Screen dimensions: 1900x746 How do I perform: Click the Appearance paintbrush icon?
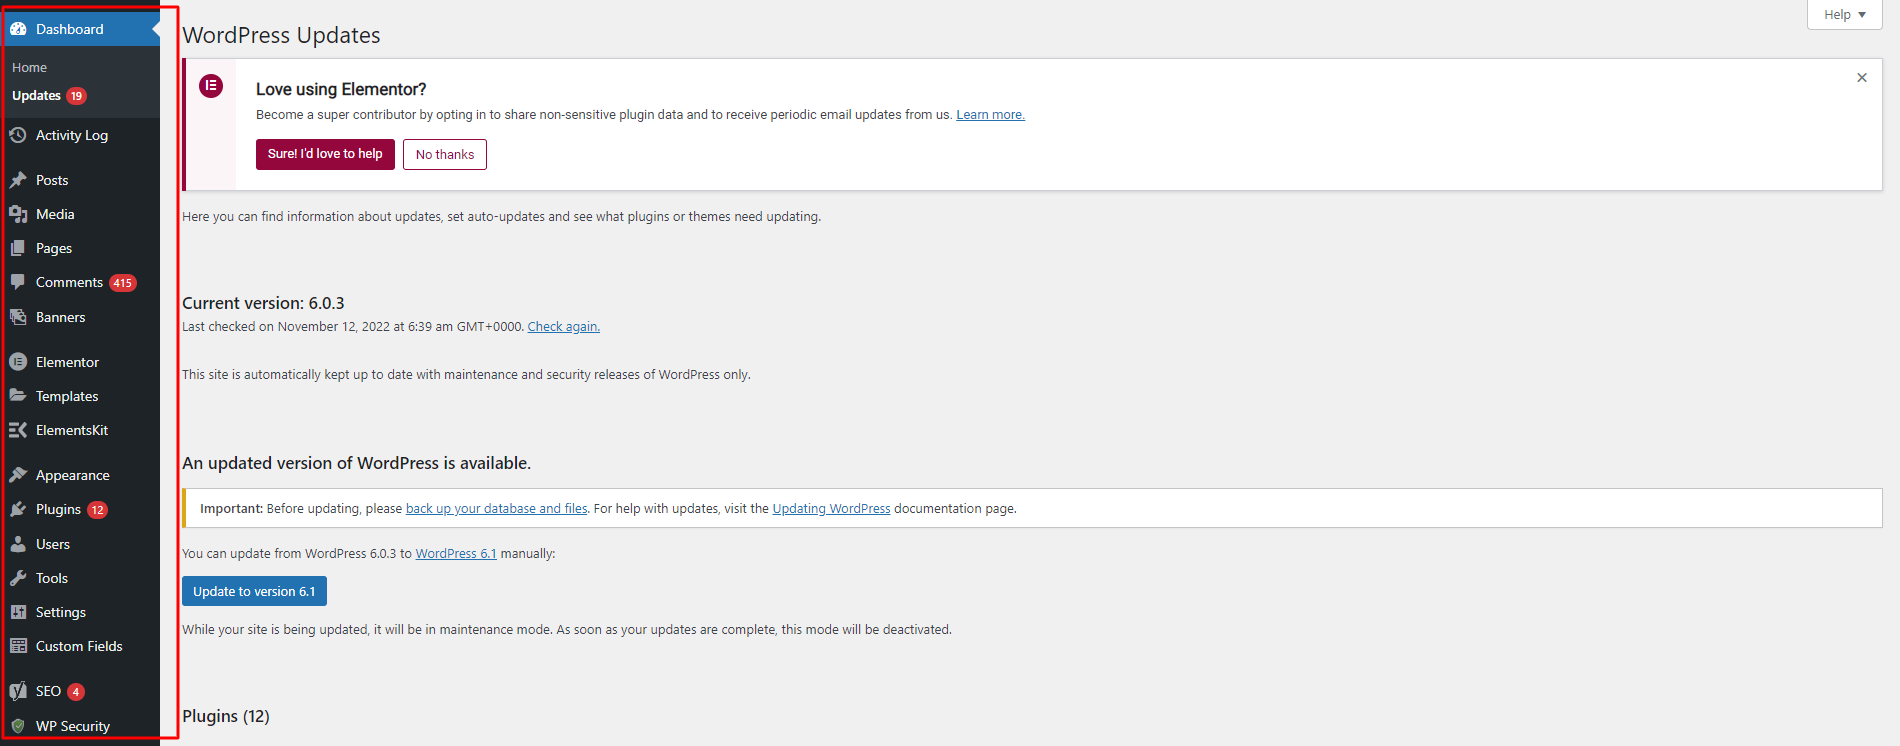pos(18,475)
